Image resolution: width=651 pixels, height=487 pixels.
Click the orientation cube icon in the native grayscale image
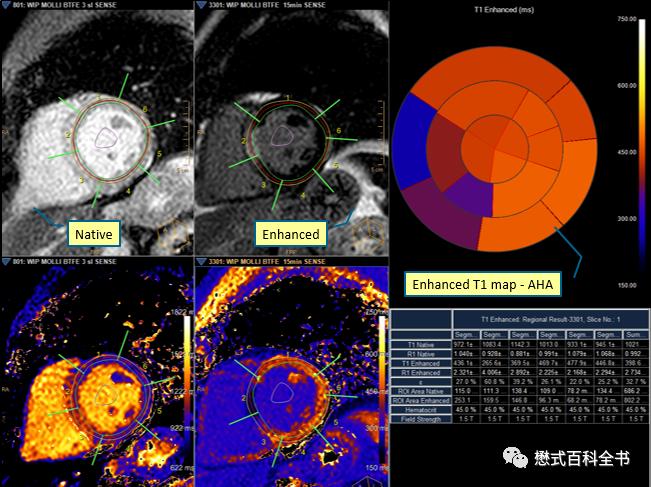tap(174, 237)
